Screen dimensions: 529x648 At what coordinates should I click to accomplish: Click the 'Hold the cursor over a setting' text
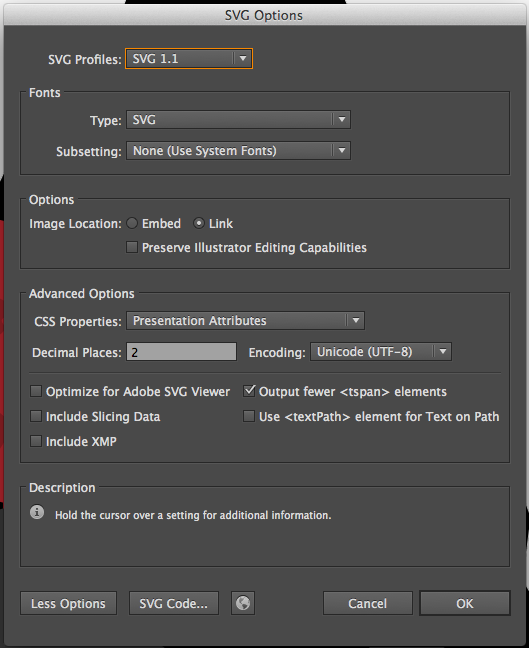[x=193, y=515]
